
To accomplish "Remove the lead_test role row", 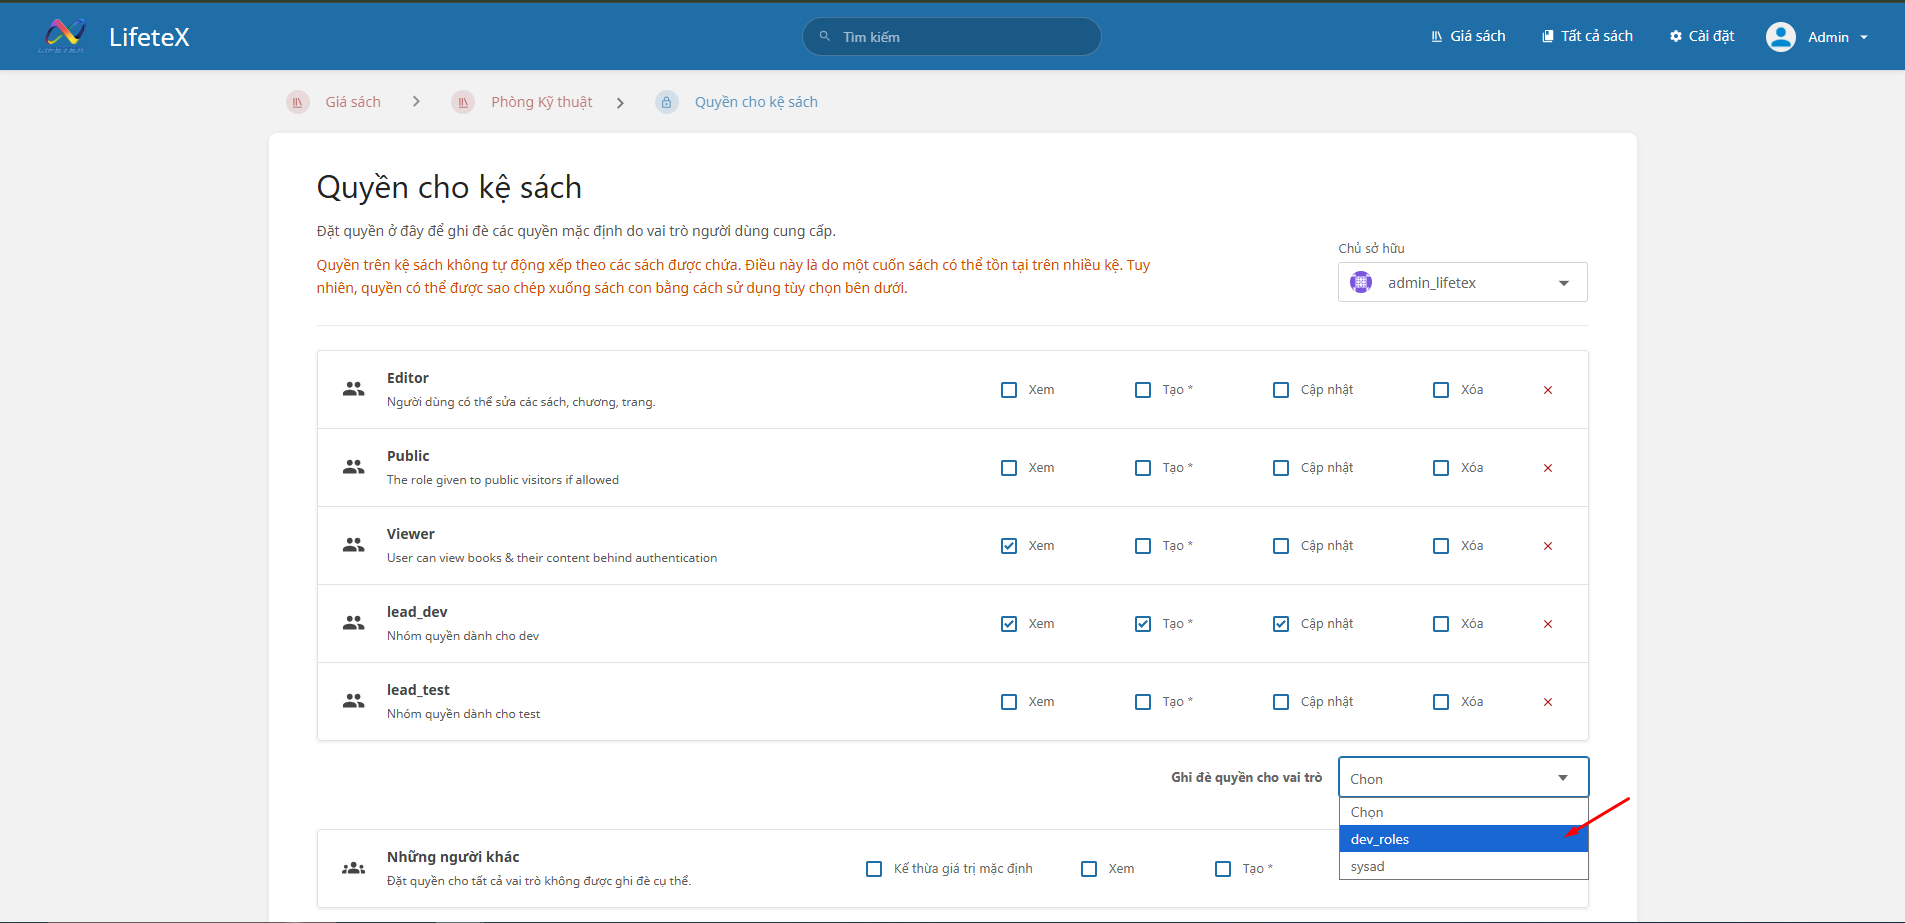I will (x=1547, y=702).
